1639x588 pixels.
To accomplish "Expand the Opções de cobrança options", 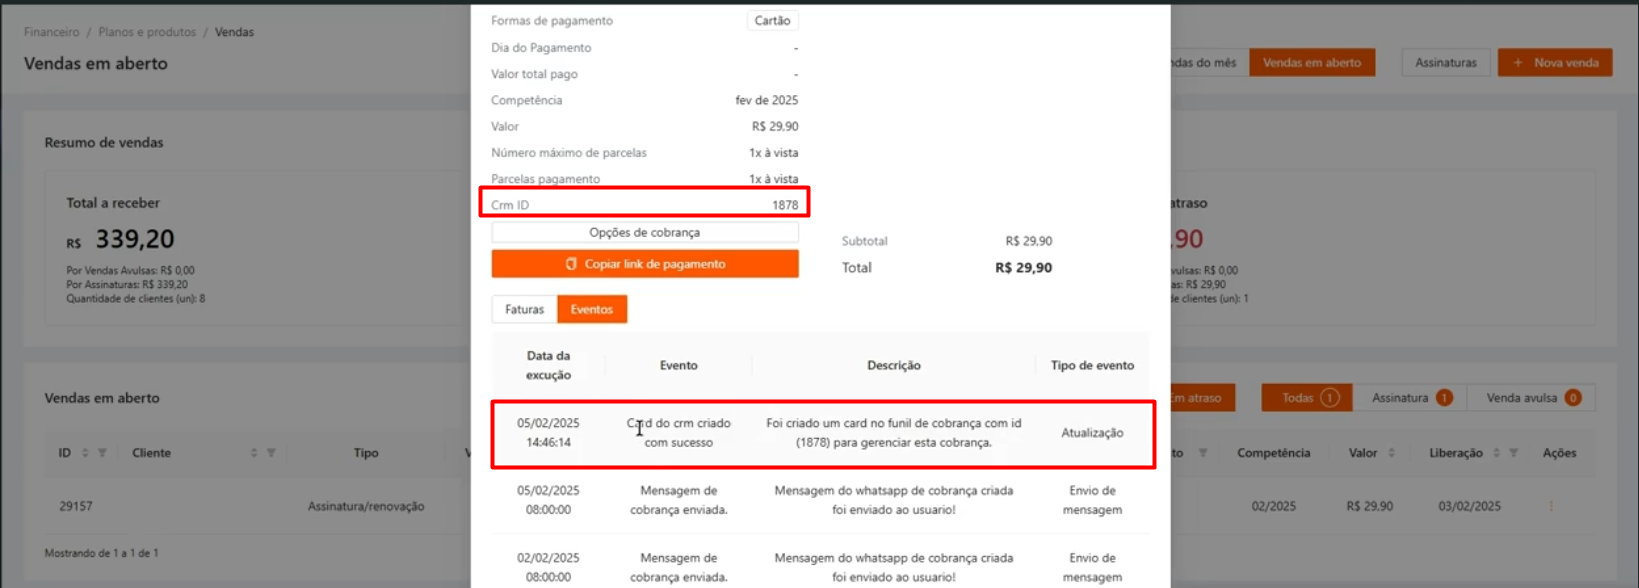I will click(644, 233).
